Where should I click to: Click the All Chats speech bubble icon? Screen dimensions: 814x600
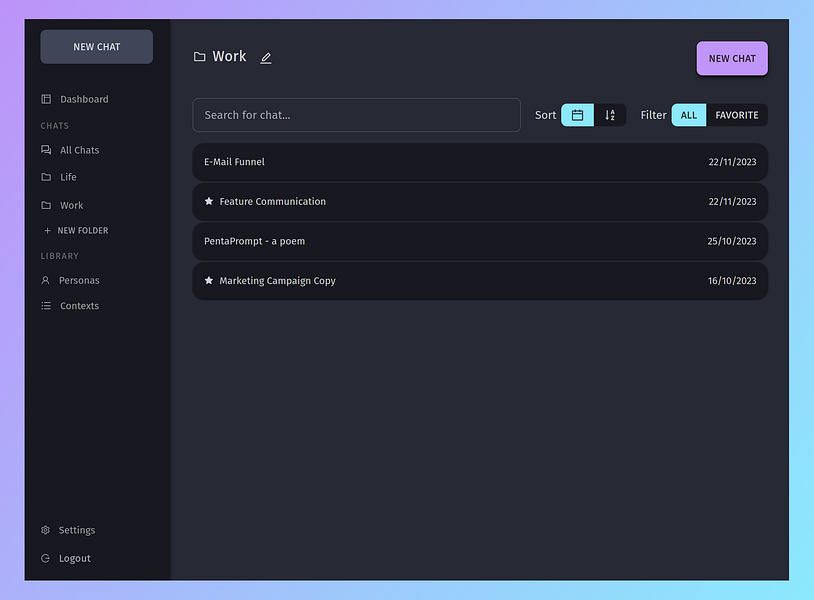(46, 150)
